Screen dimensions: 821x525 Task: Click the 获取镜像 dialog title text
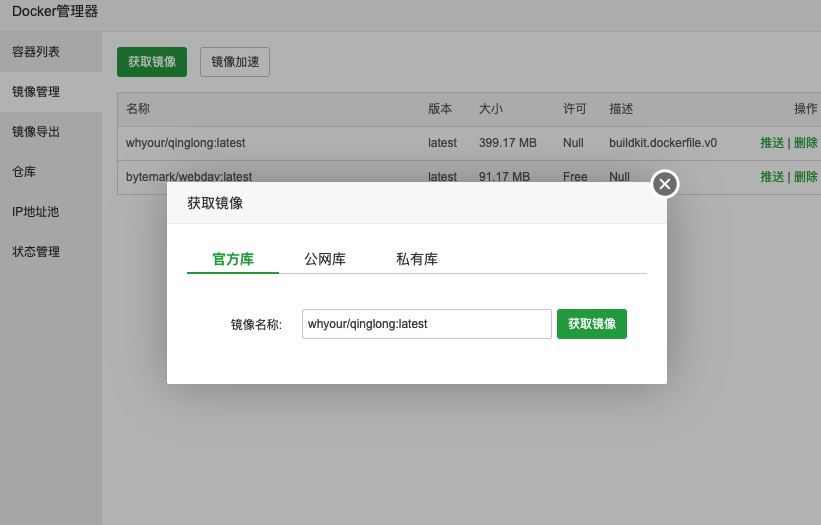[215, 203]
